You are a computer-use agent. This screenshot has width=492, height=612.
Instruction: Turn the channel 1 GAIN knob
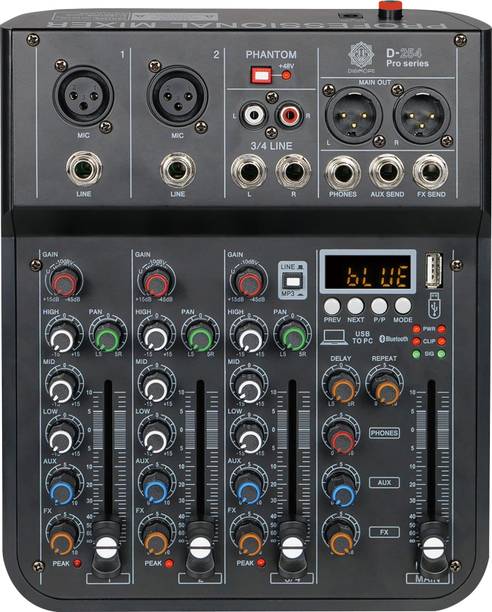pos(65,283)
